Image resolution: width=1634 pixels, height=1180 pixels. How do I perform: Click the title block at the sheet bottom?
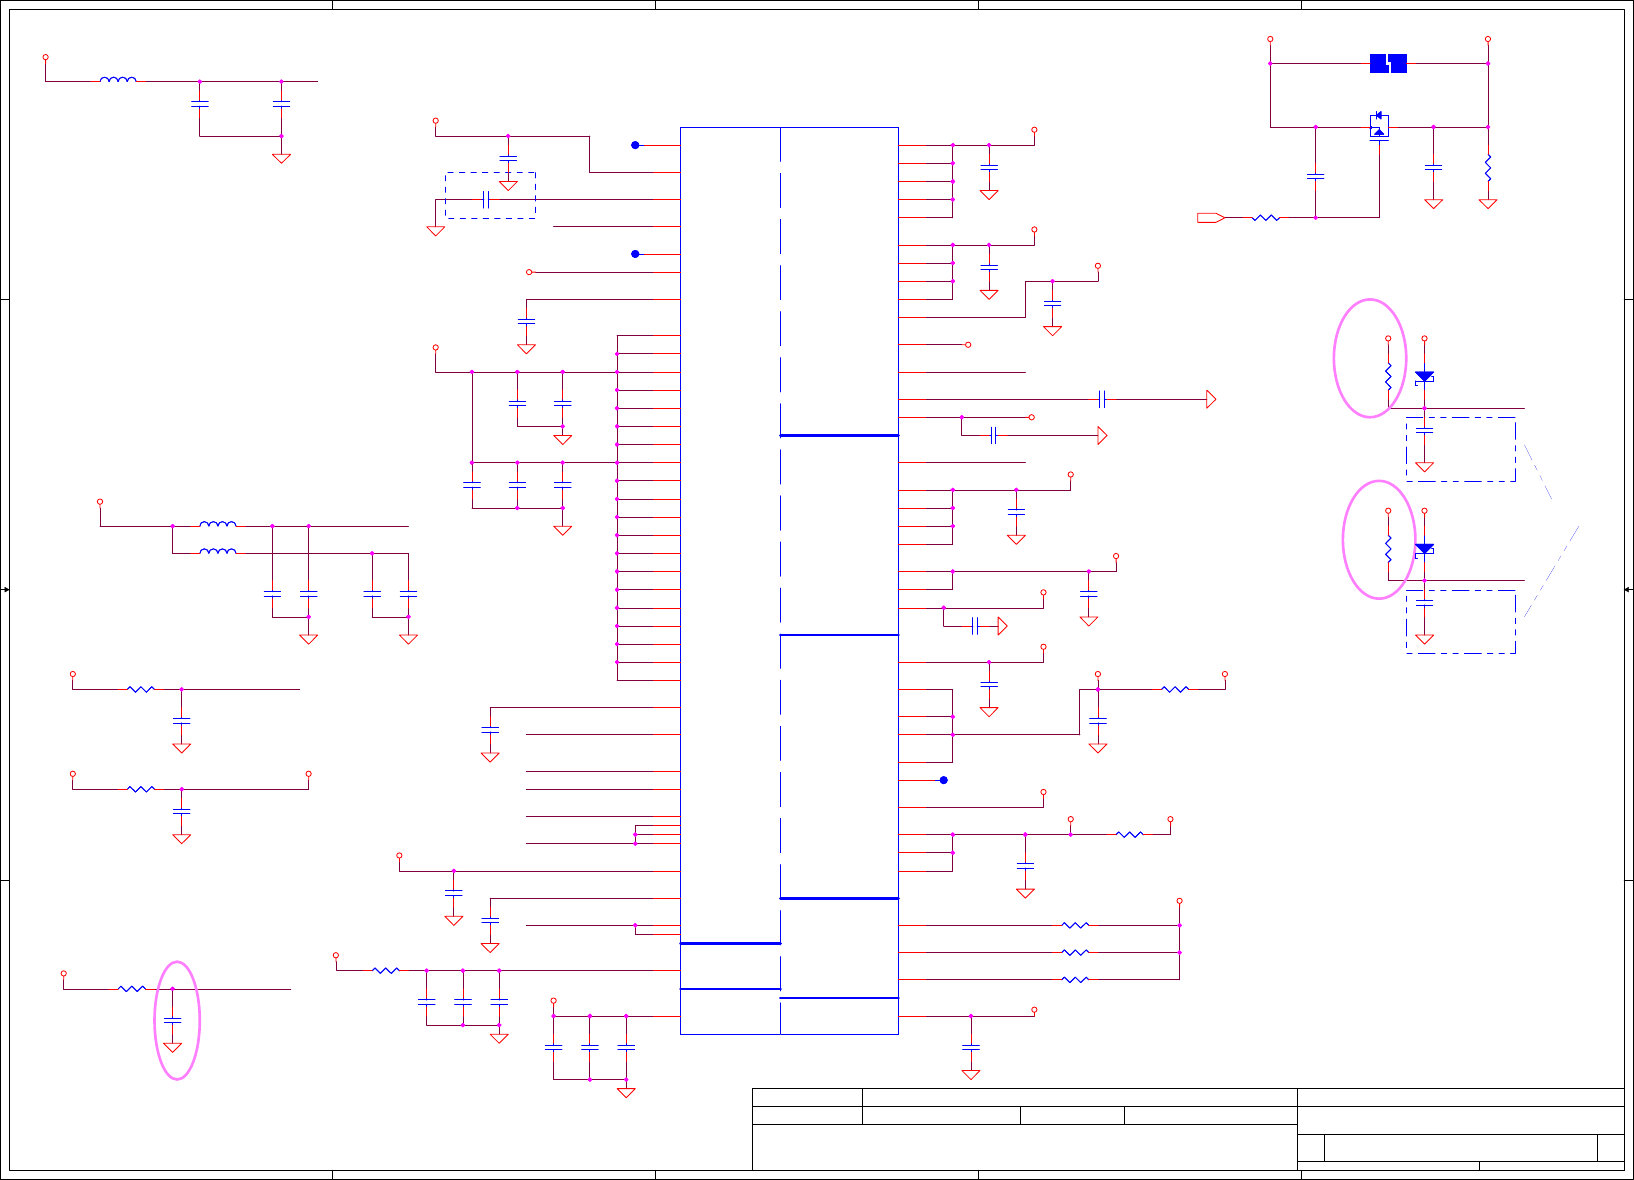tap(1188, 1129)
